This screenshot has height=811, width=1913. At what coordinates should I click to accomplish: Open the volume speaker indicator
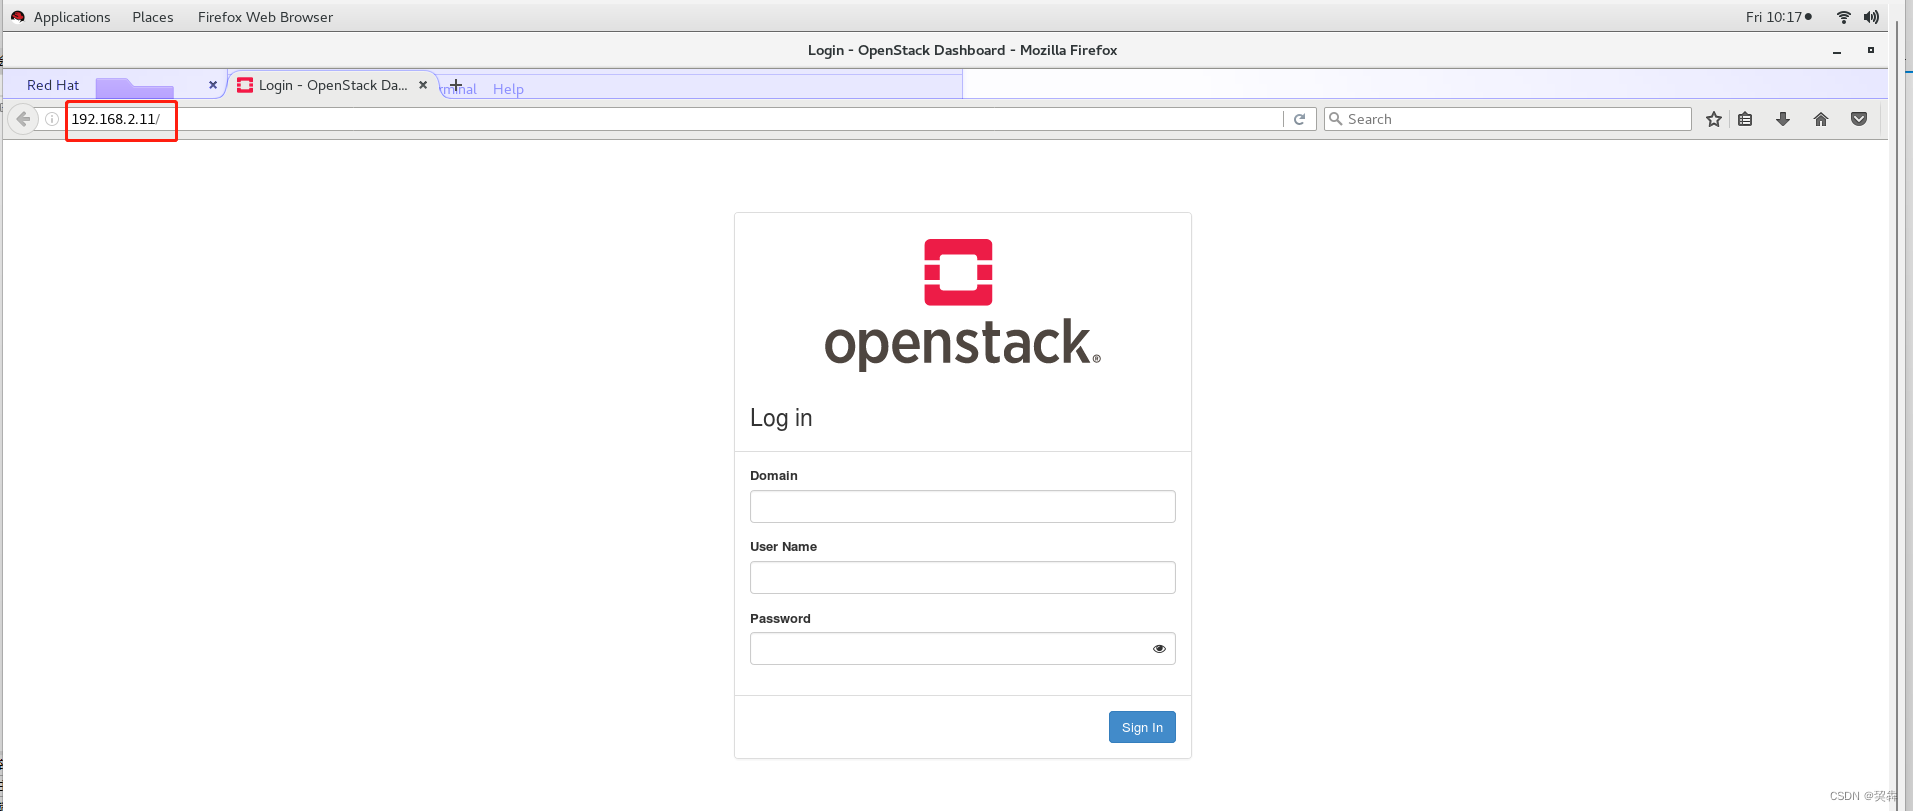(x=1871, y=17)
